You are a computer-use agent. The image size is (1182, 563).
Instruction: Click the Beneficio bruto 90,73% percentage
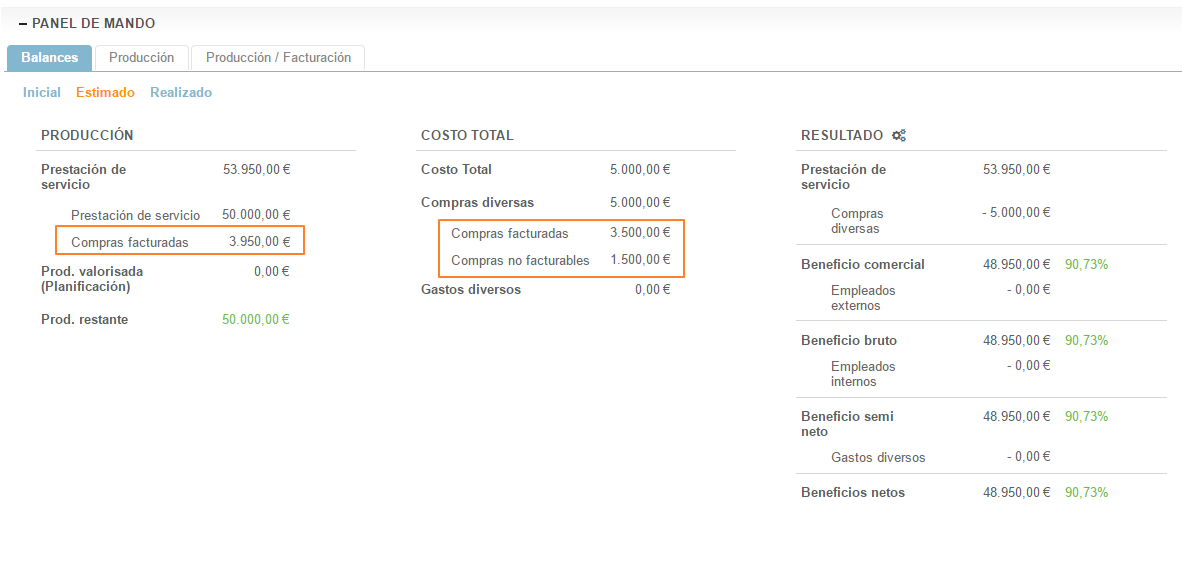1086,341
